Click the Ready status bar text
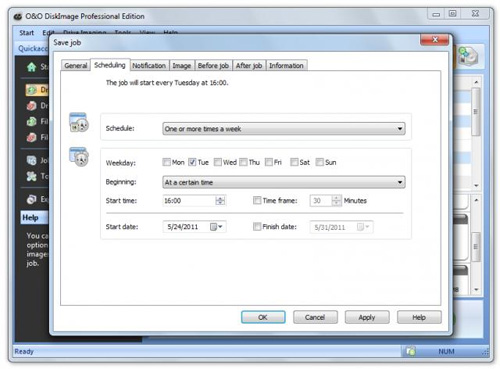Viewport: 500px width, 369px height. pyautogui.click(x=24, y=351)
